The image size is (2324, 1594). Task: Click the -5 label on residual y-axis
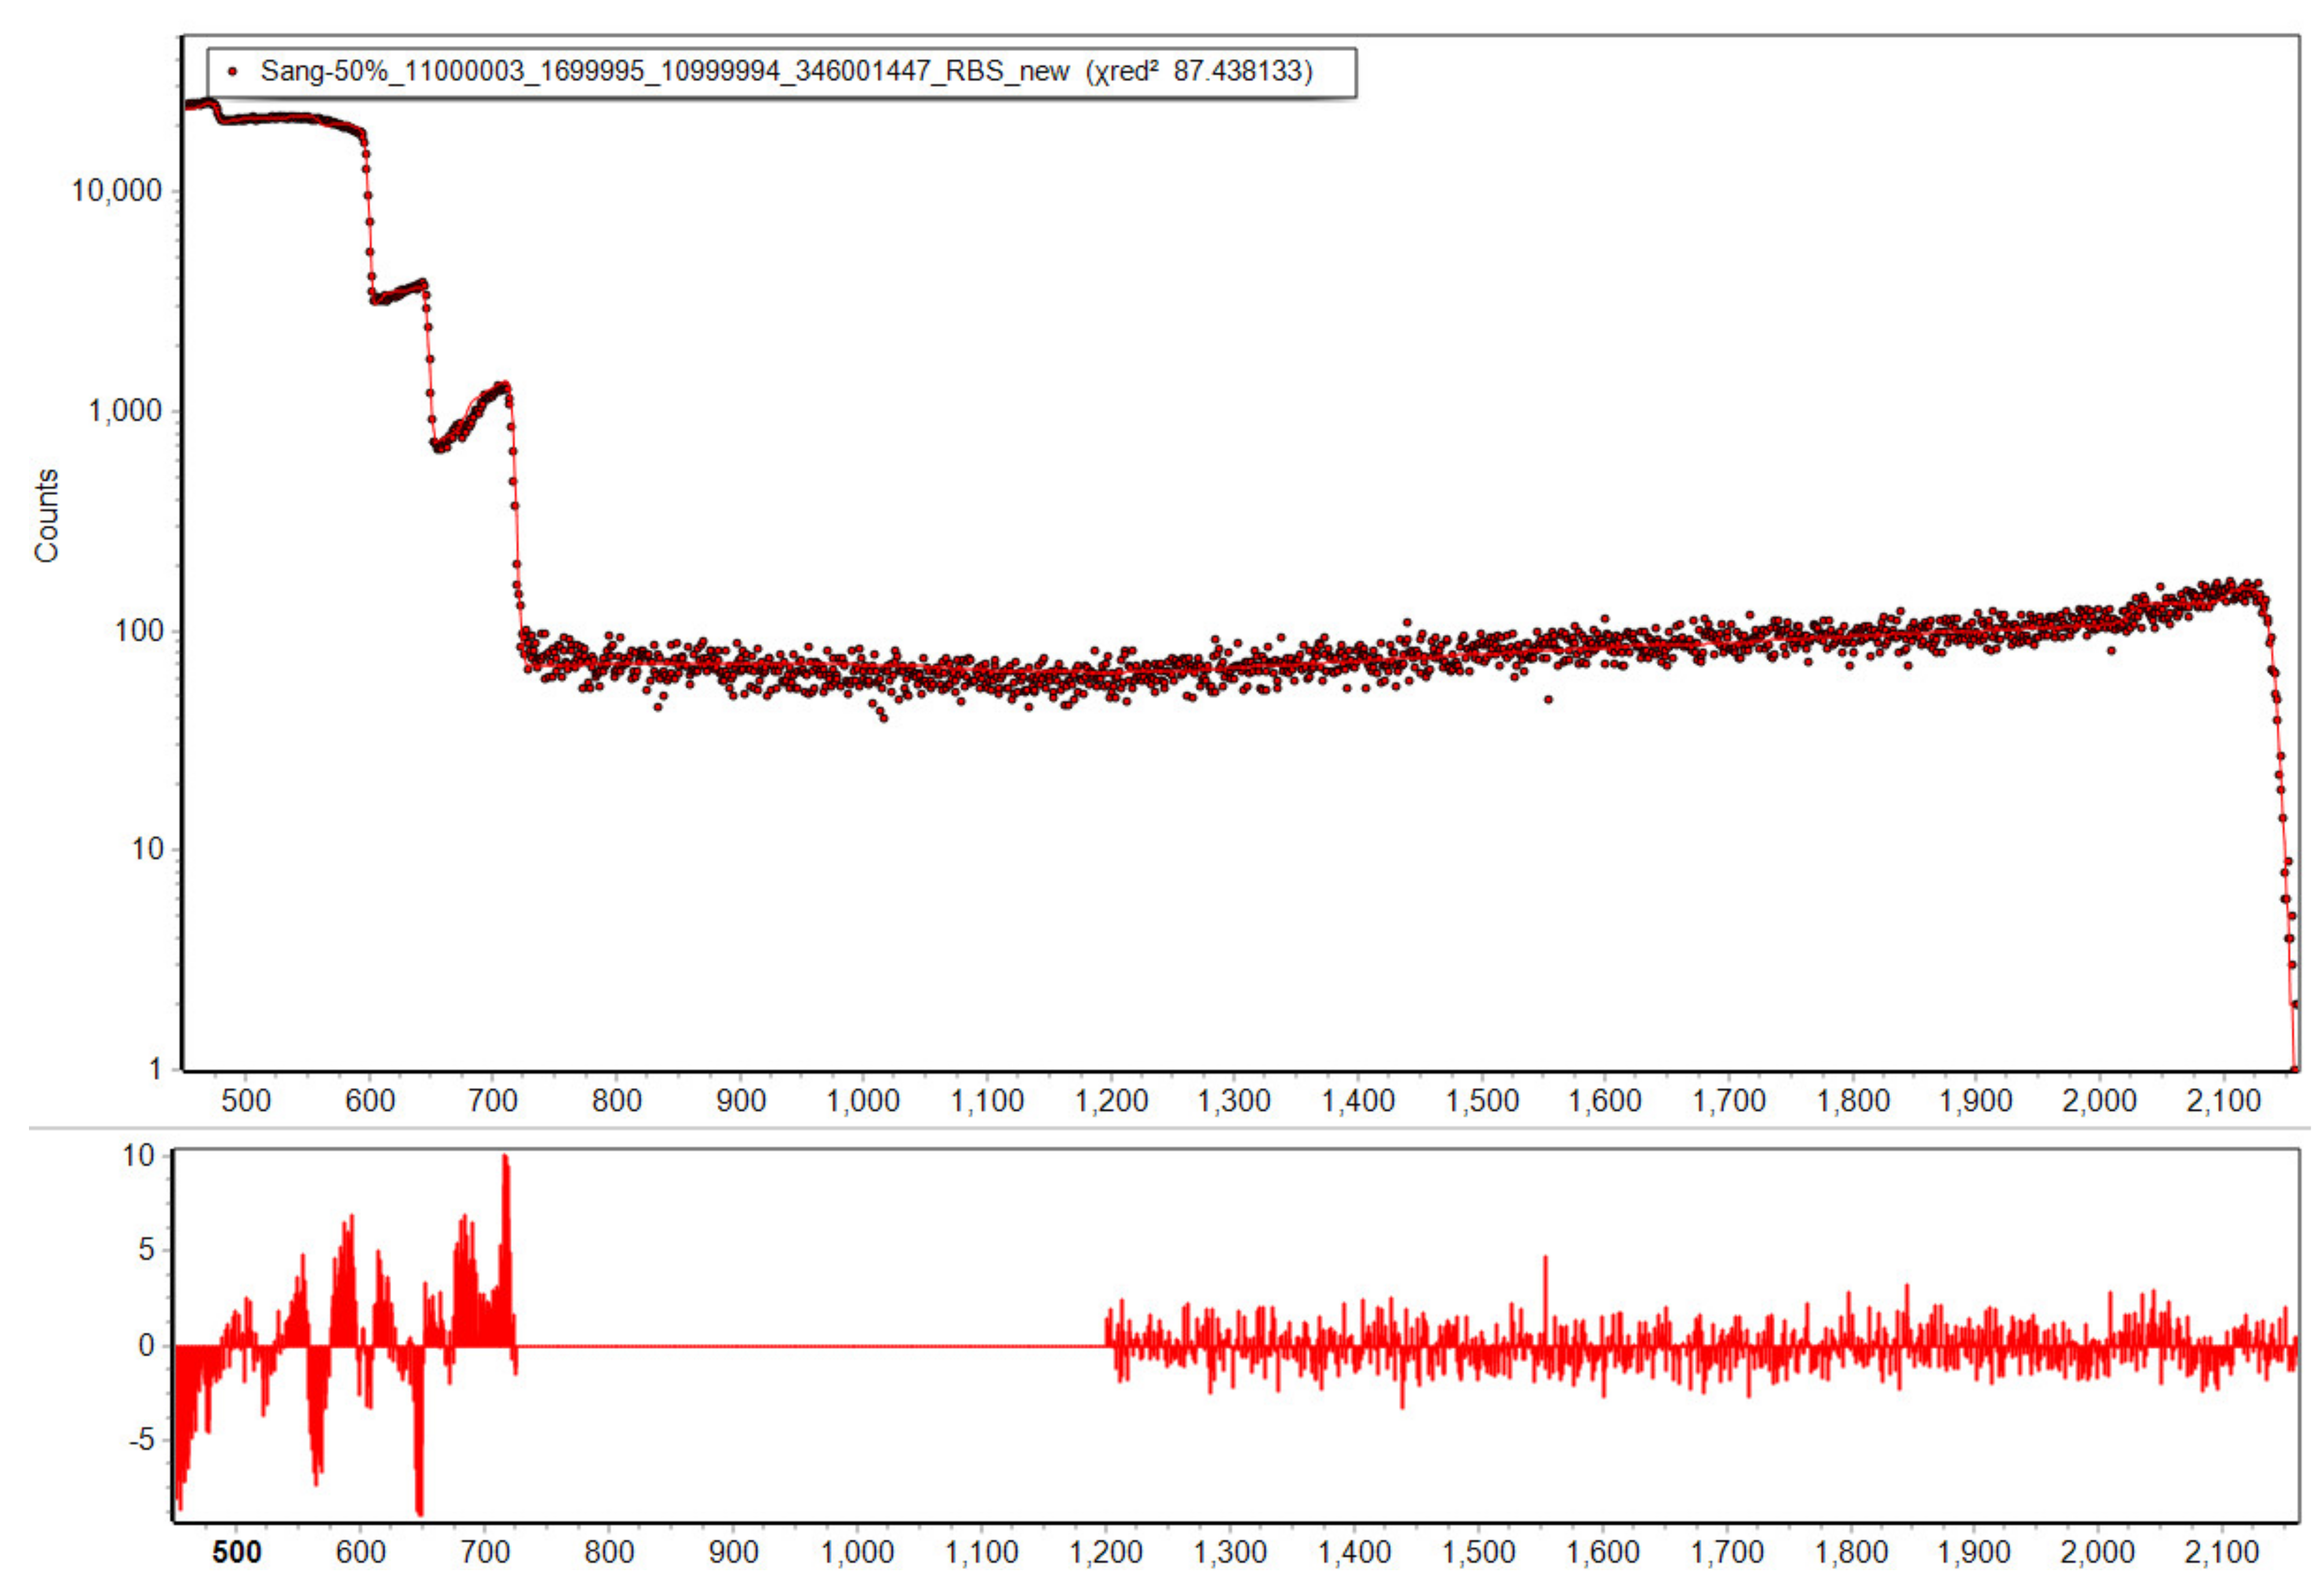pyautogui.click(x=141, y=1440)
